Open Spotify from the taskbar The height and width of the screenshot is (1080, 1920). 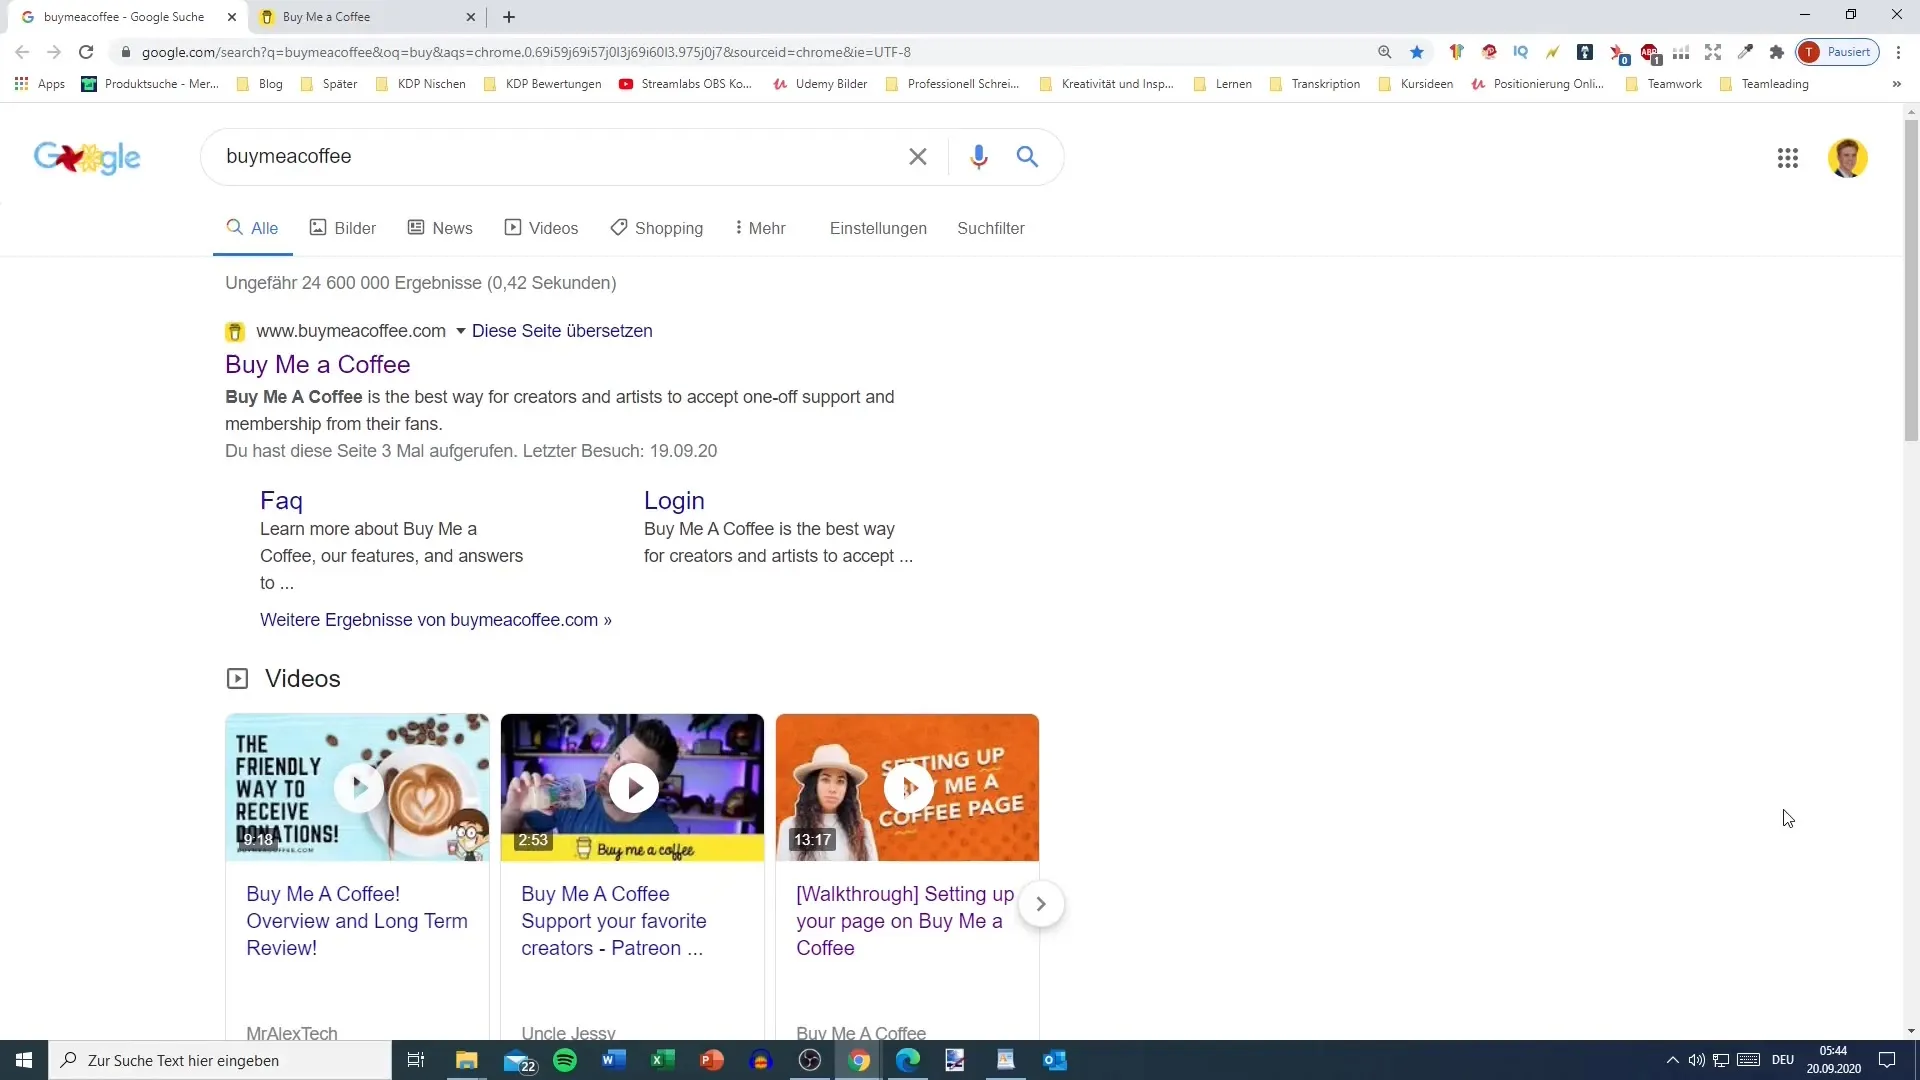(x=565, y=1060)
